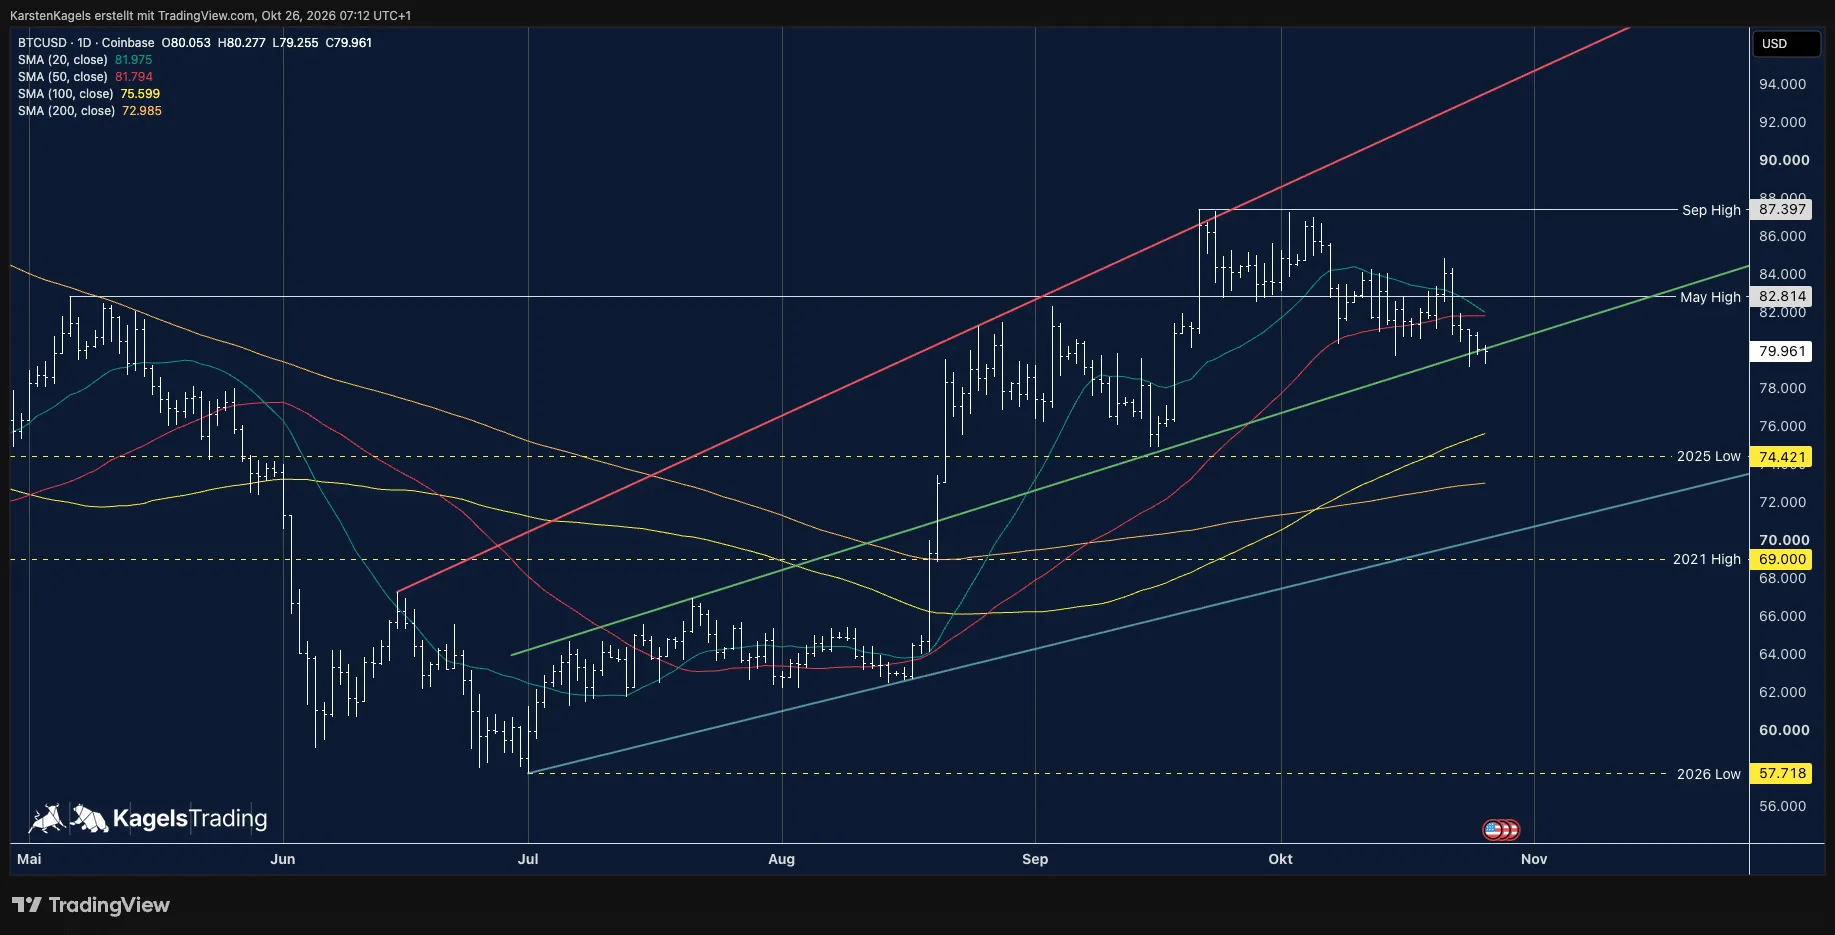Click the 82.814 price tag

(1782, 297)
